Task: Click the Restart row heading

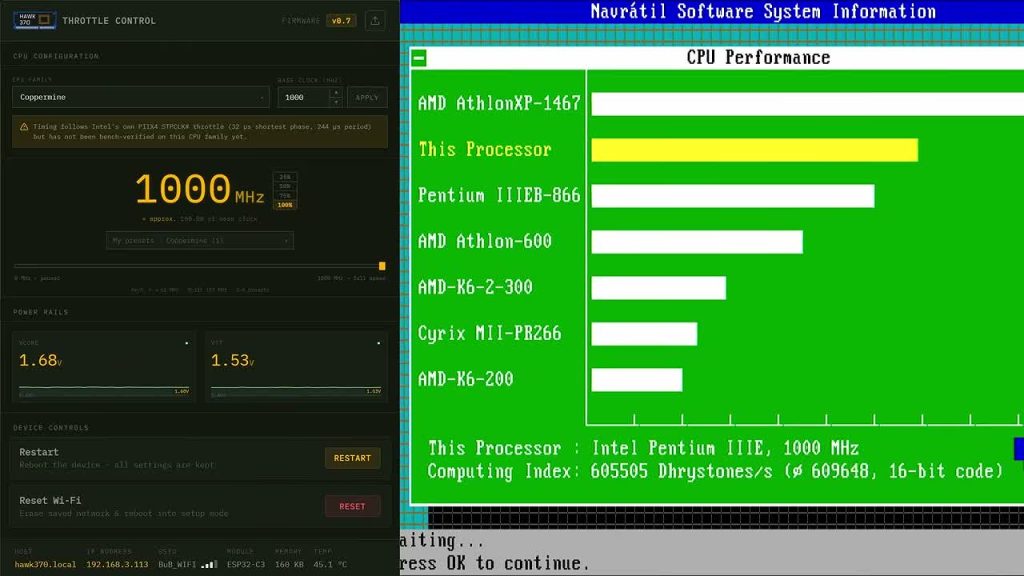Action: pos(39,452)
